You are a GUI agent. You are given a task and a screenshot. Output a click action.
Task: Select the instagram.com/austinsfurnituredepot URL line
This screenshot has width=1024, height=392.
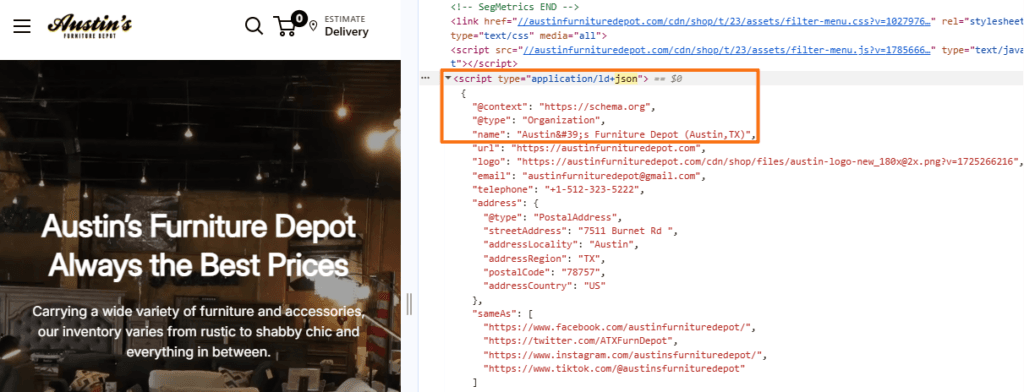point(624,355)
